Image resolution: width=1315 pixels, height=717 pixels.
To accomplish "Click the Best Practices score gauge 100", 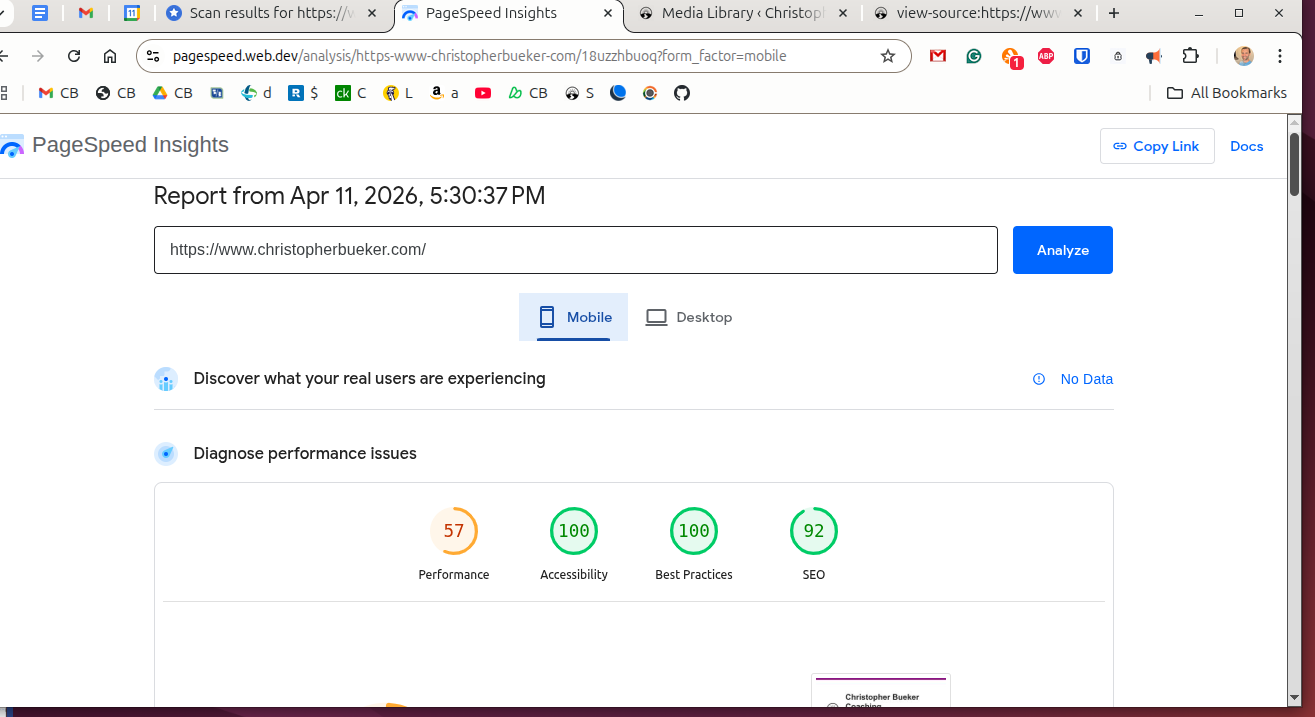I will coord(694,531).
